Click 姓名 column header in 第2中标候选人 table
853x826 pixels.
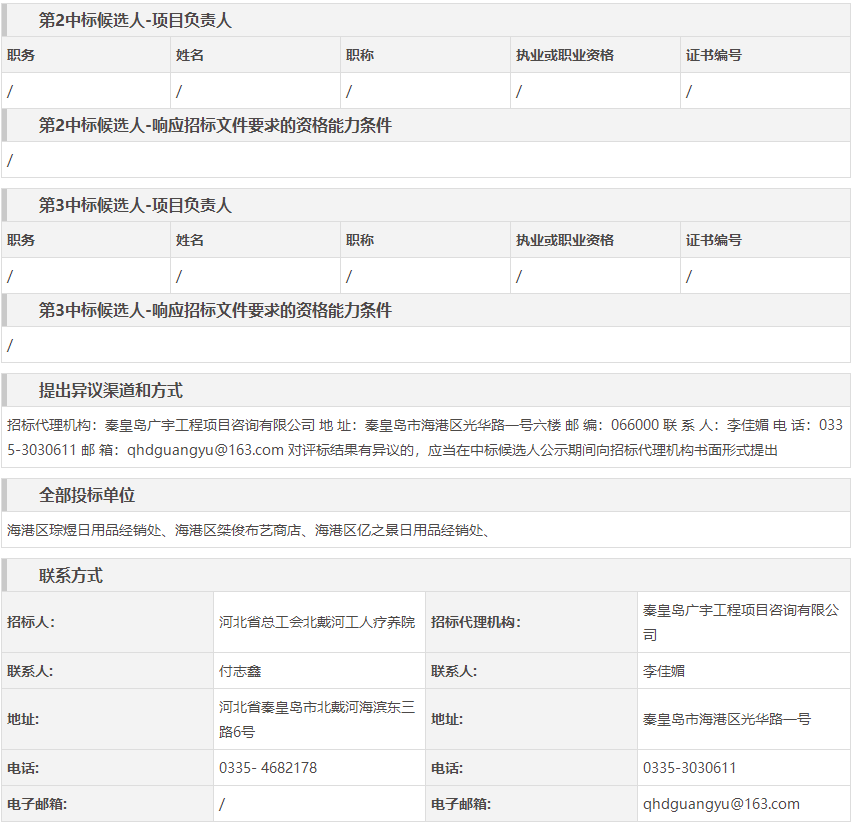[190, 55]
